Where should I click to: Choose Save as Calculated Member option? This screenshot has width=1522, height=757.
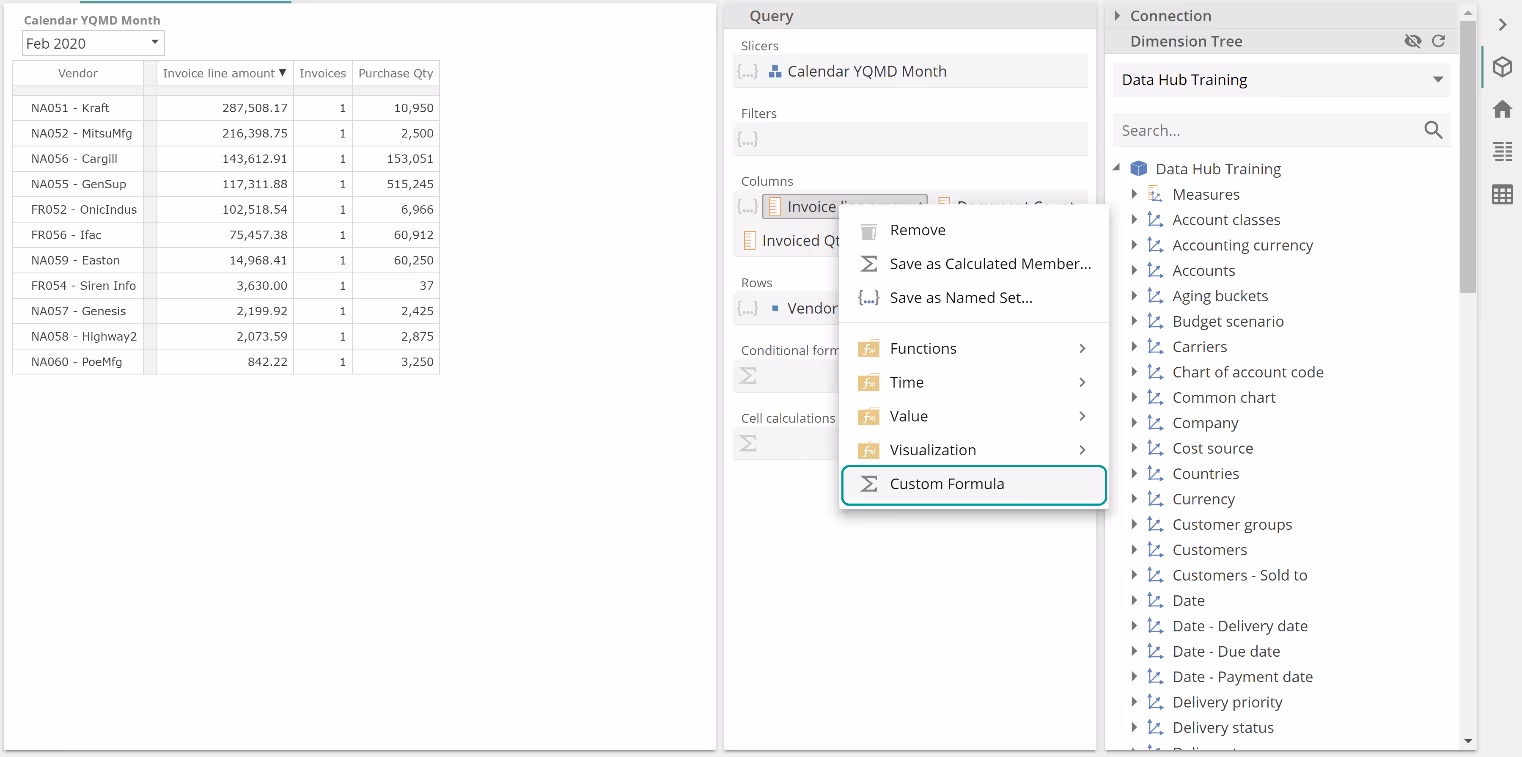click(989, 264)
